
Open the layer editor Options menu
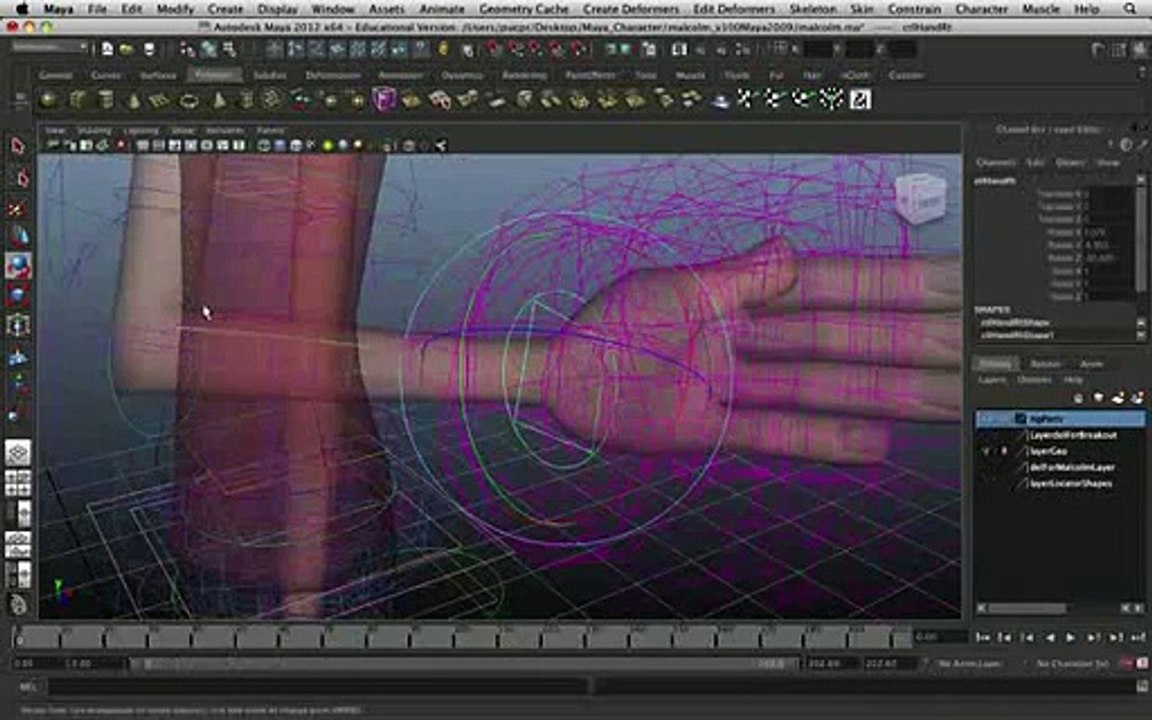[x=1034, y=380]
